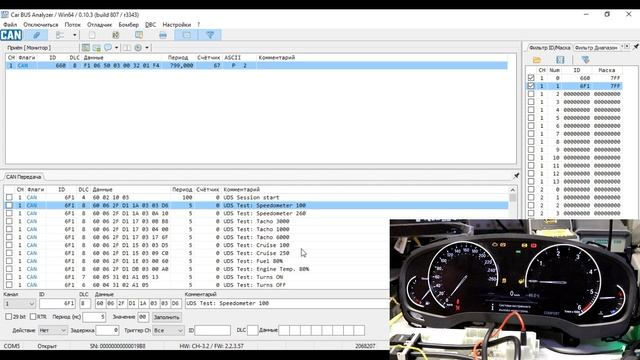Click the transmit list scroll up arrow
This screenshot has width=640, height=360.
512,190
